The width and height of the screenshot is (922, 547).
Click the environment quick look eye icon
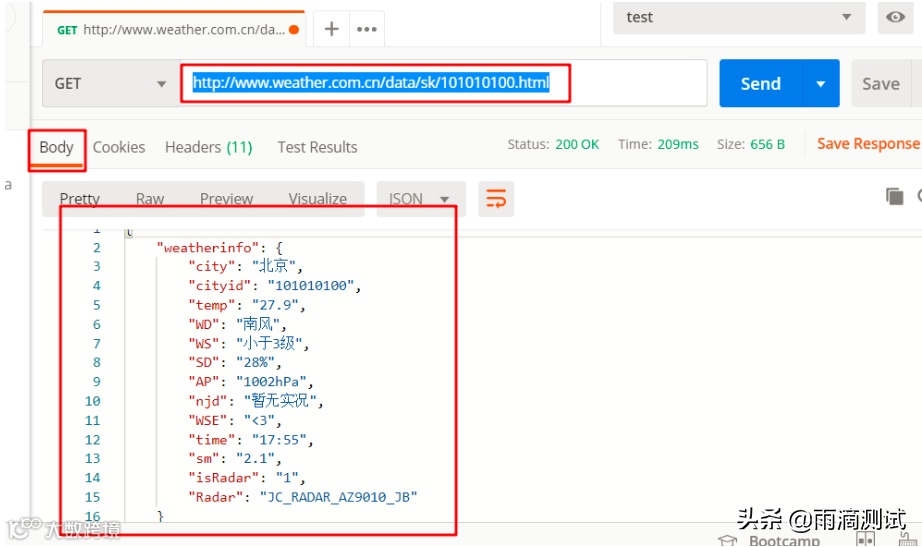(895, 17)
